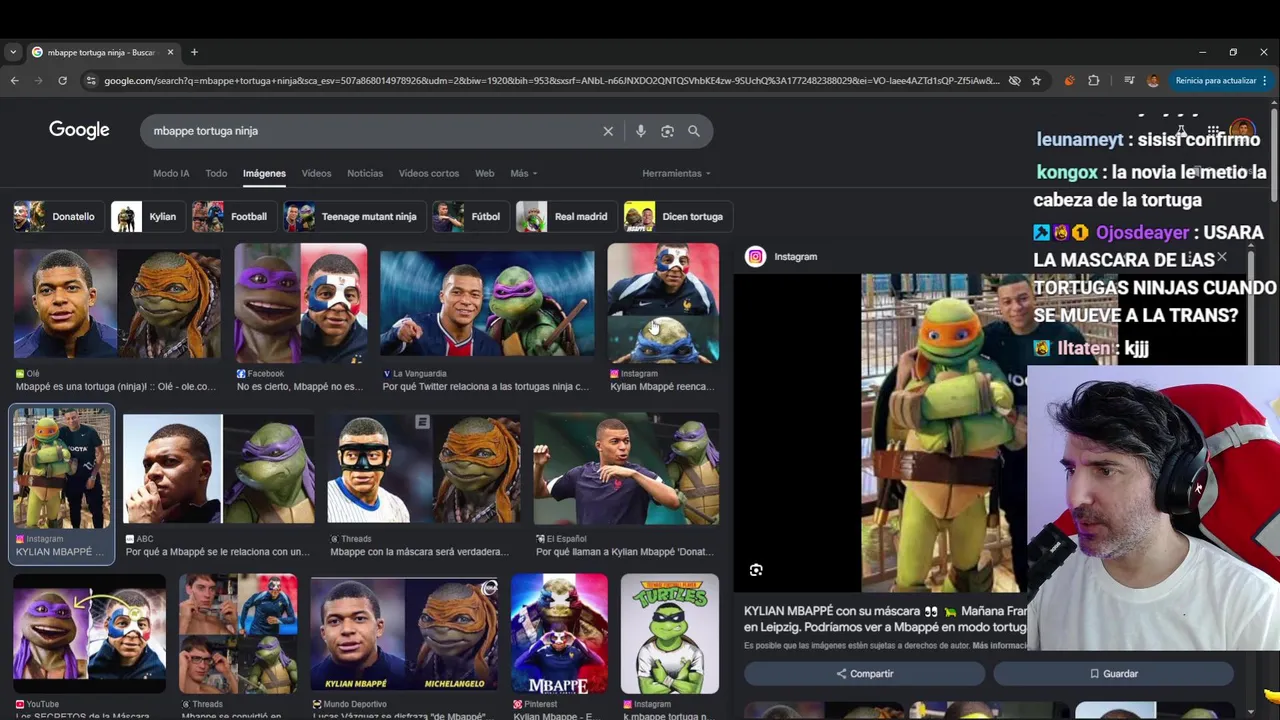Open the Threads masked Mbappé thumbnail
Screen dimensions: 1280x720
point(424,469)
